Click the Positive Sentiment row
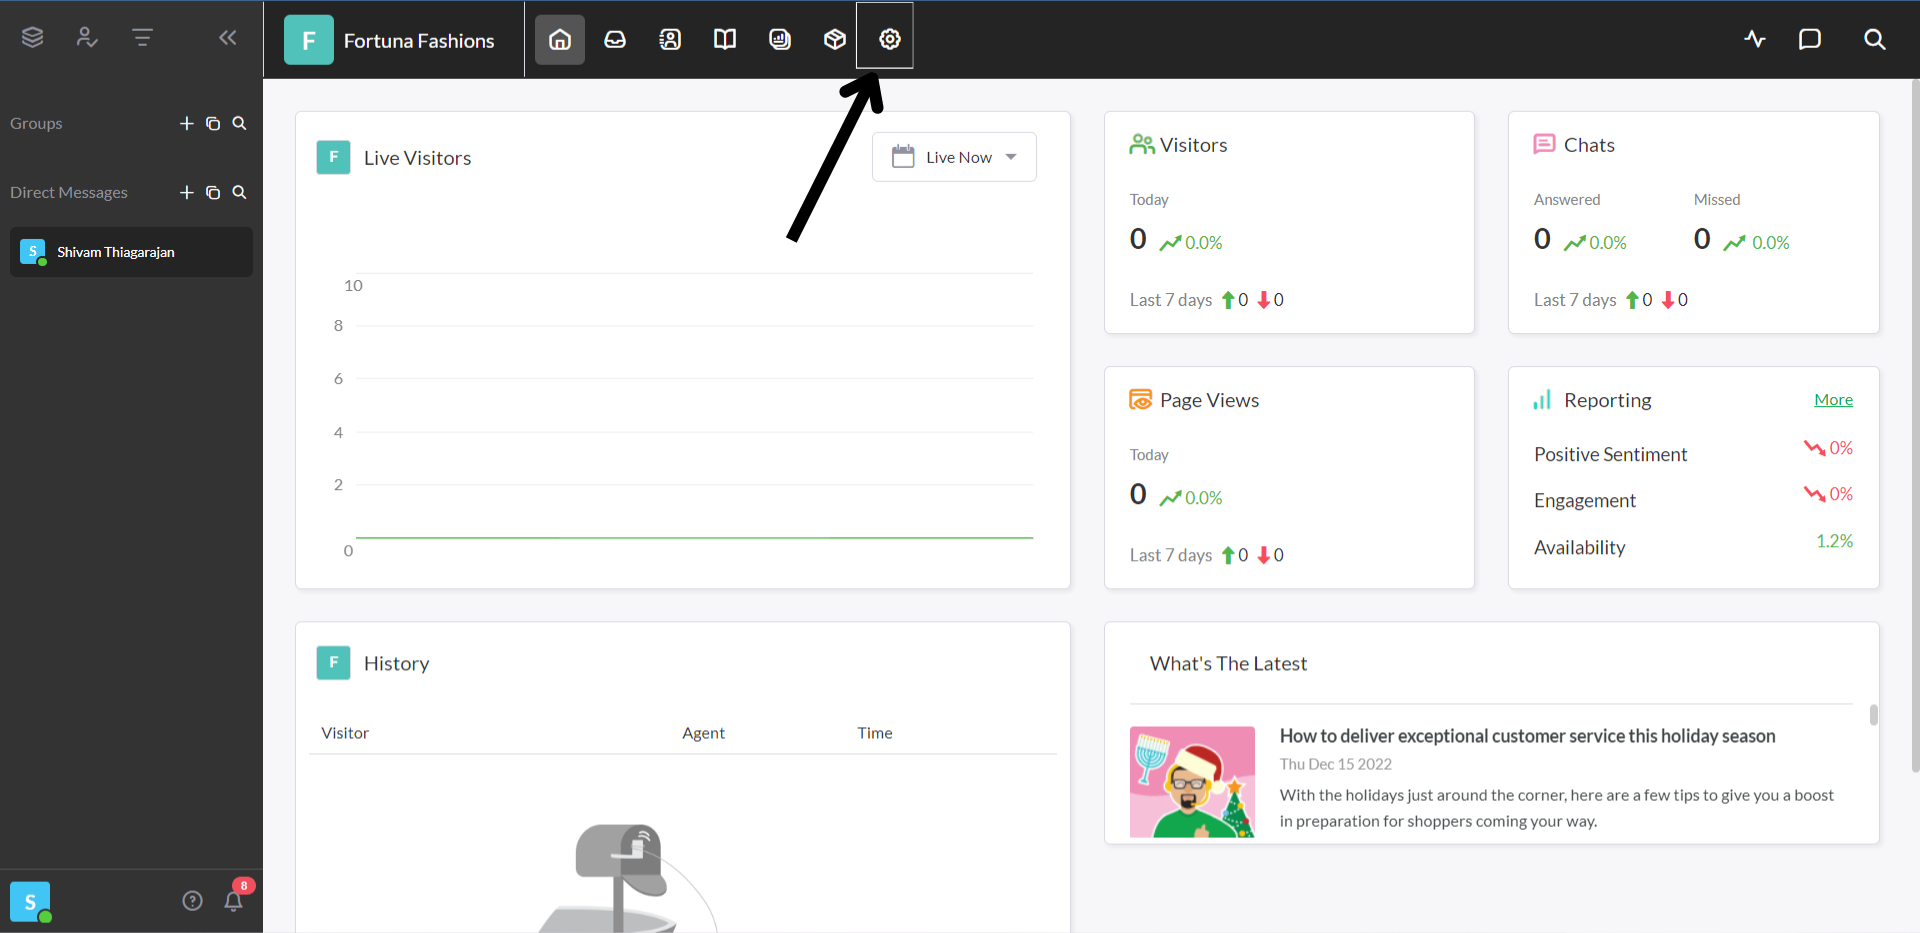The width and height of the screenshot is (1920, 933). pos(1693,453)
